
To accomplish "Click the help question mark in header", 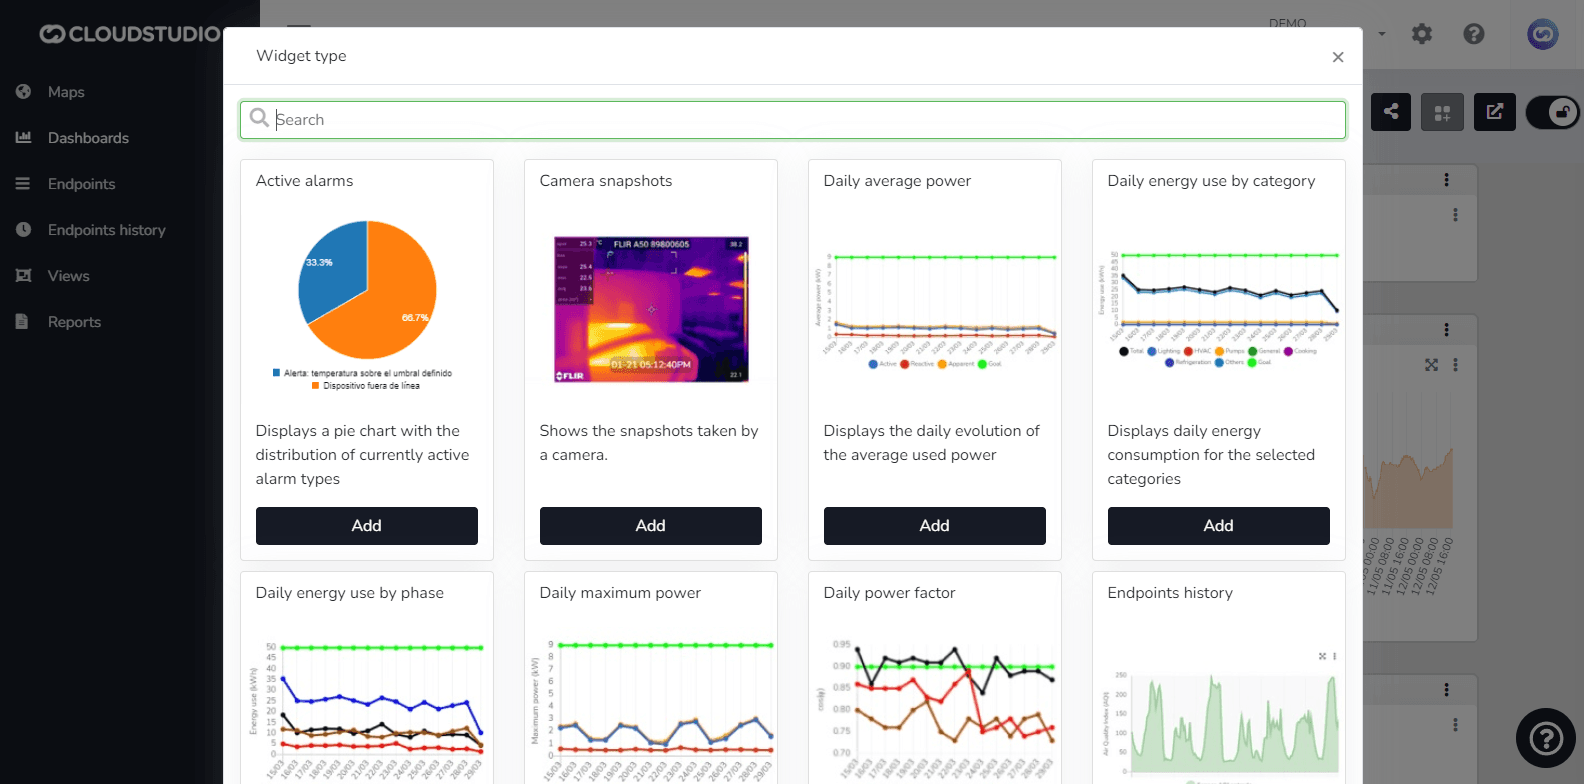I will click(1473, 34).
